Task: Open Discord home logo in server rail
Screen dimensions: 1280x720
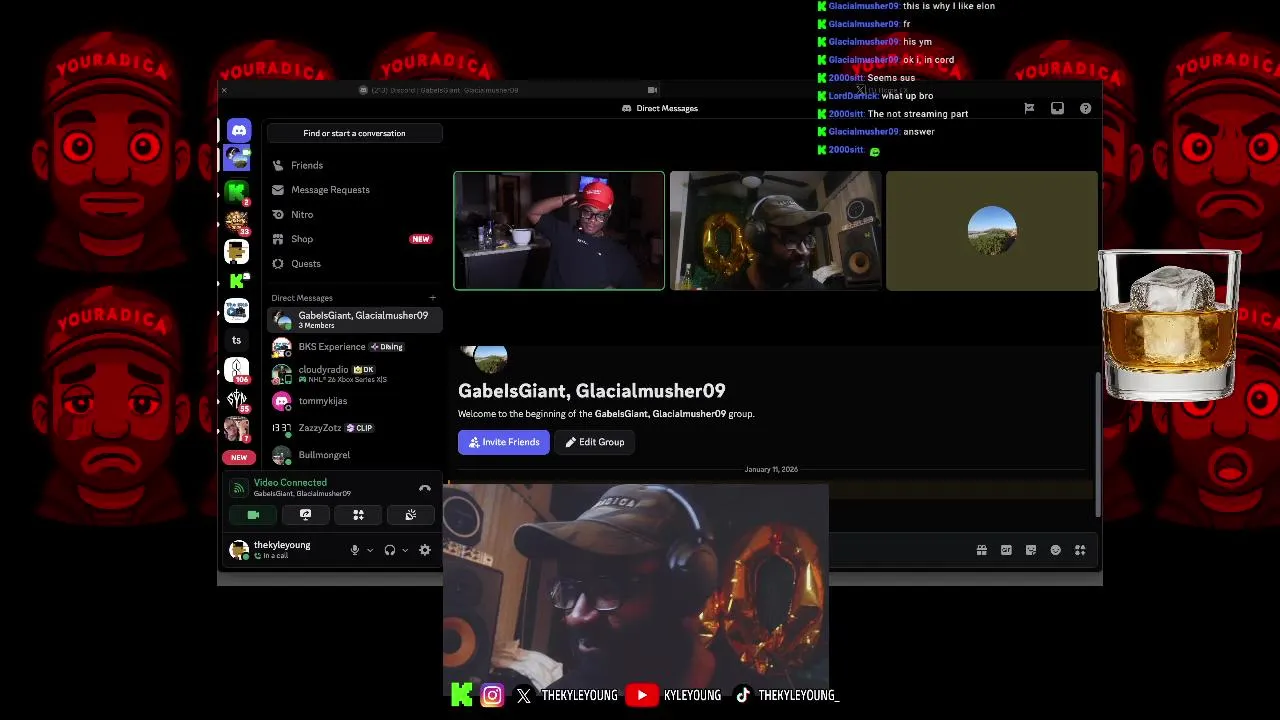Action: (x=238, y=131)
